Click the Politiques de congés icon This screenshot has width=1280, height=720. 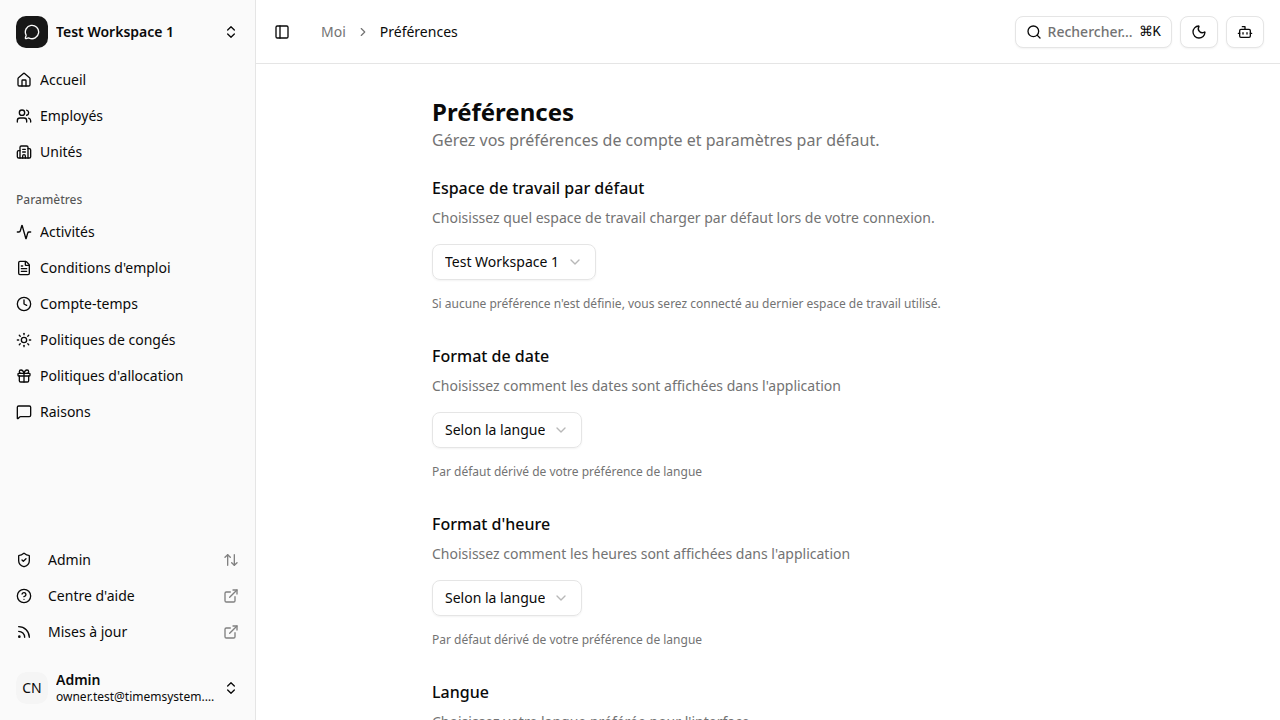click(23, 339)
